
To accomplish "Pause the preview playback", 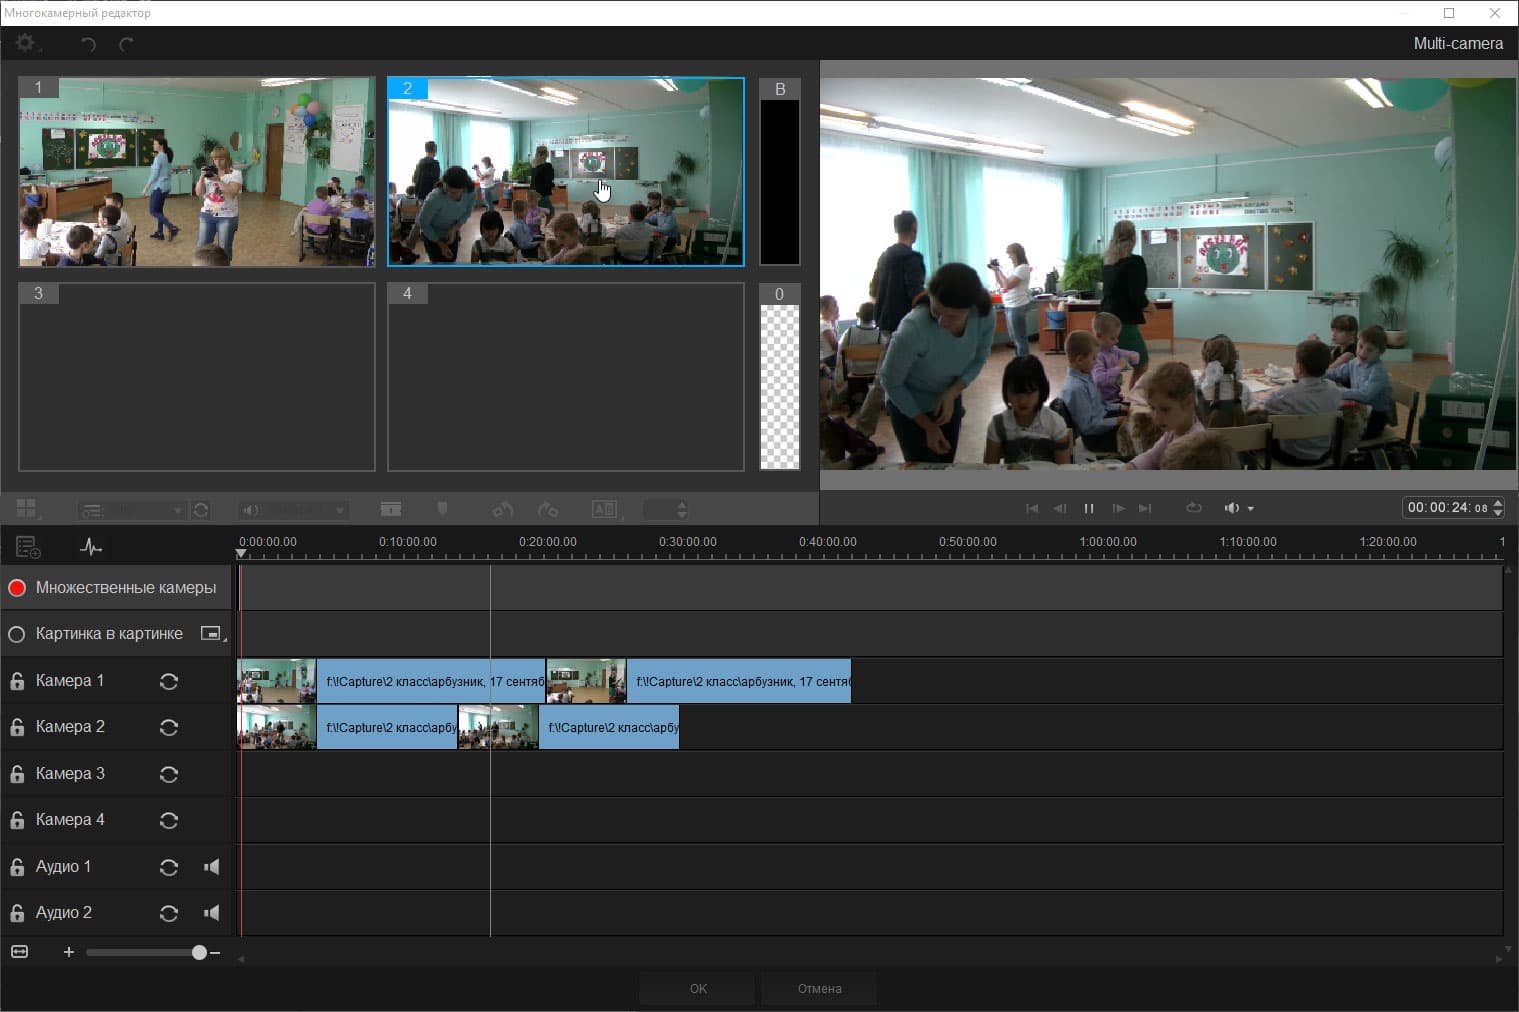I will (1089, 508).
